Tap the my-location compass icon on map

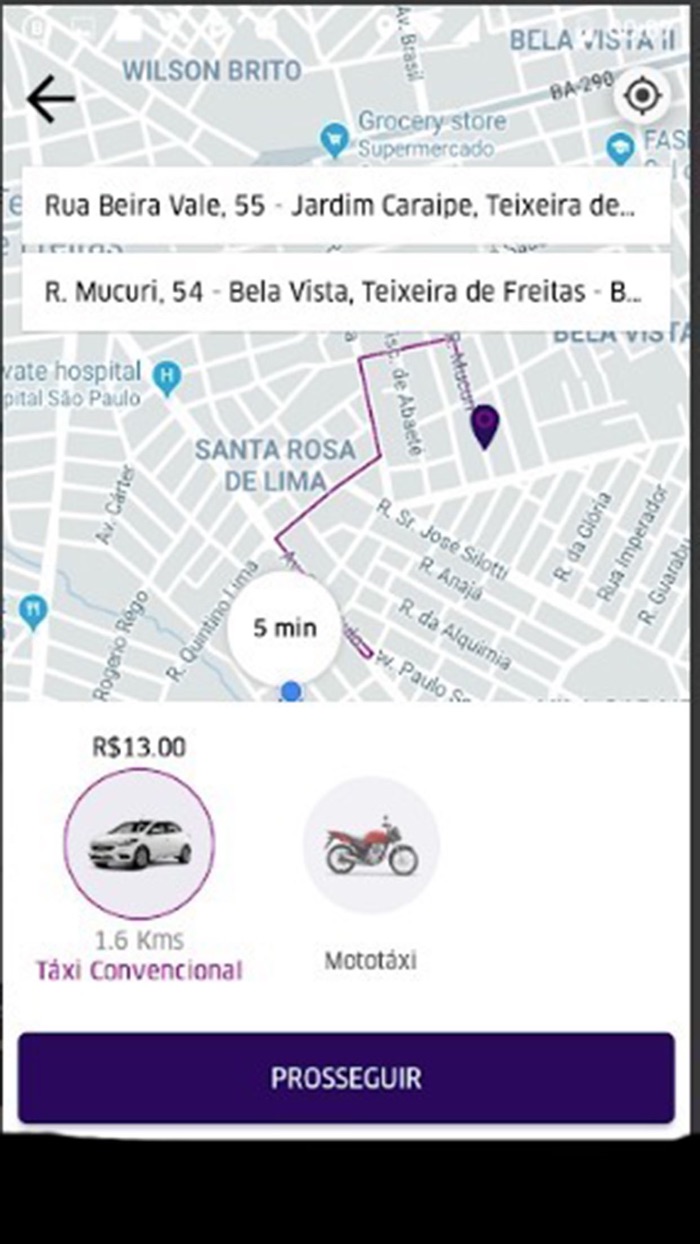tap(641, 94)
